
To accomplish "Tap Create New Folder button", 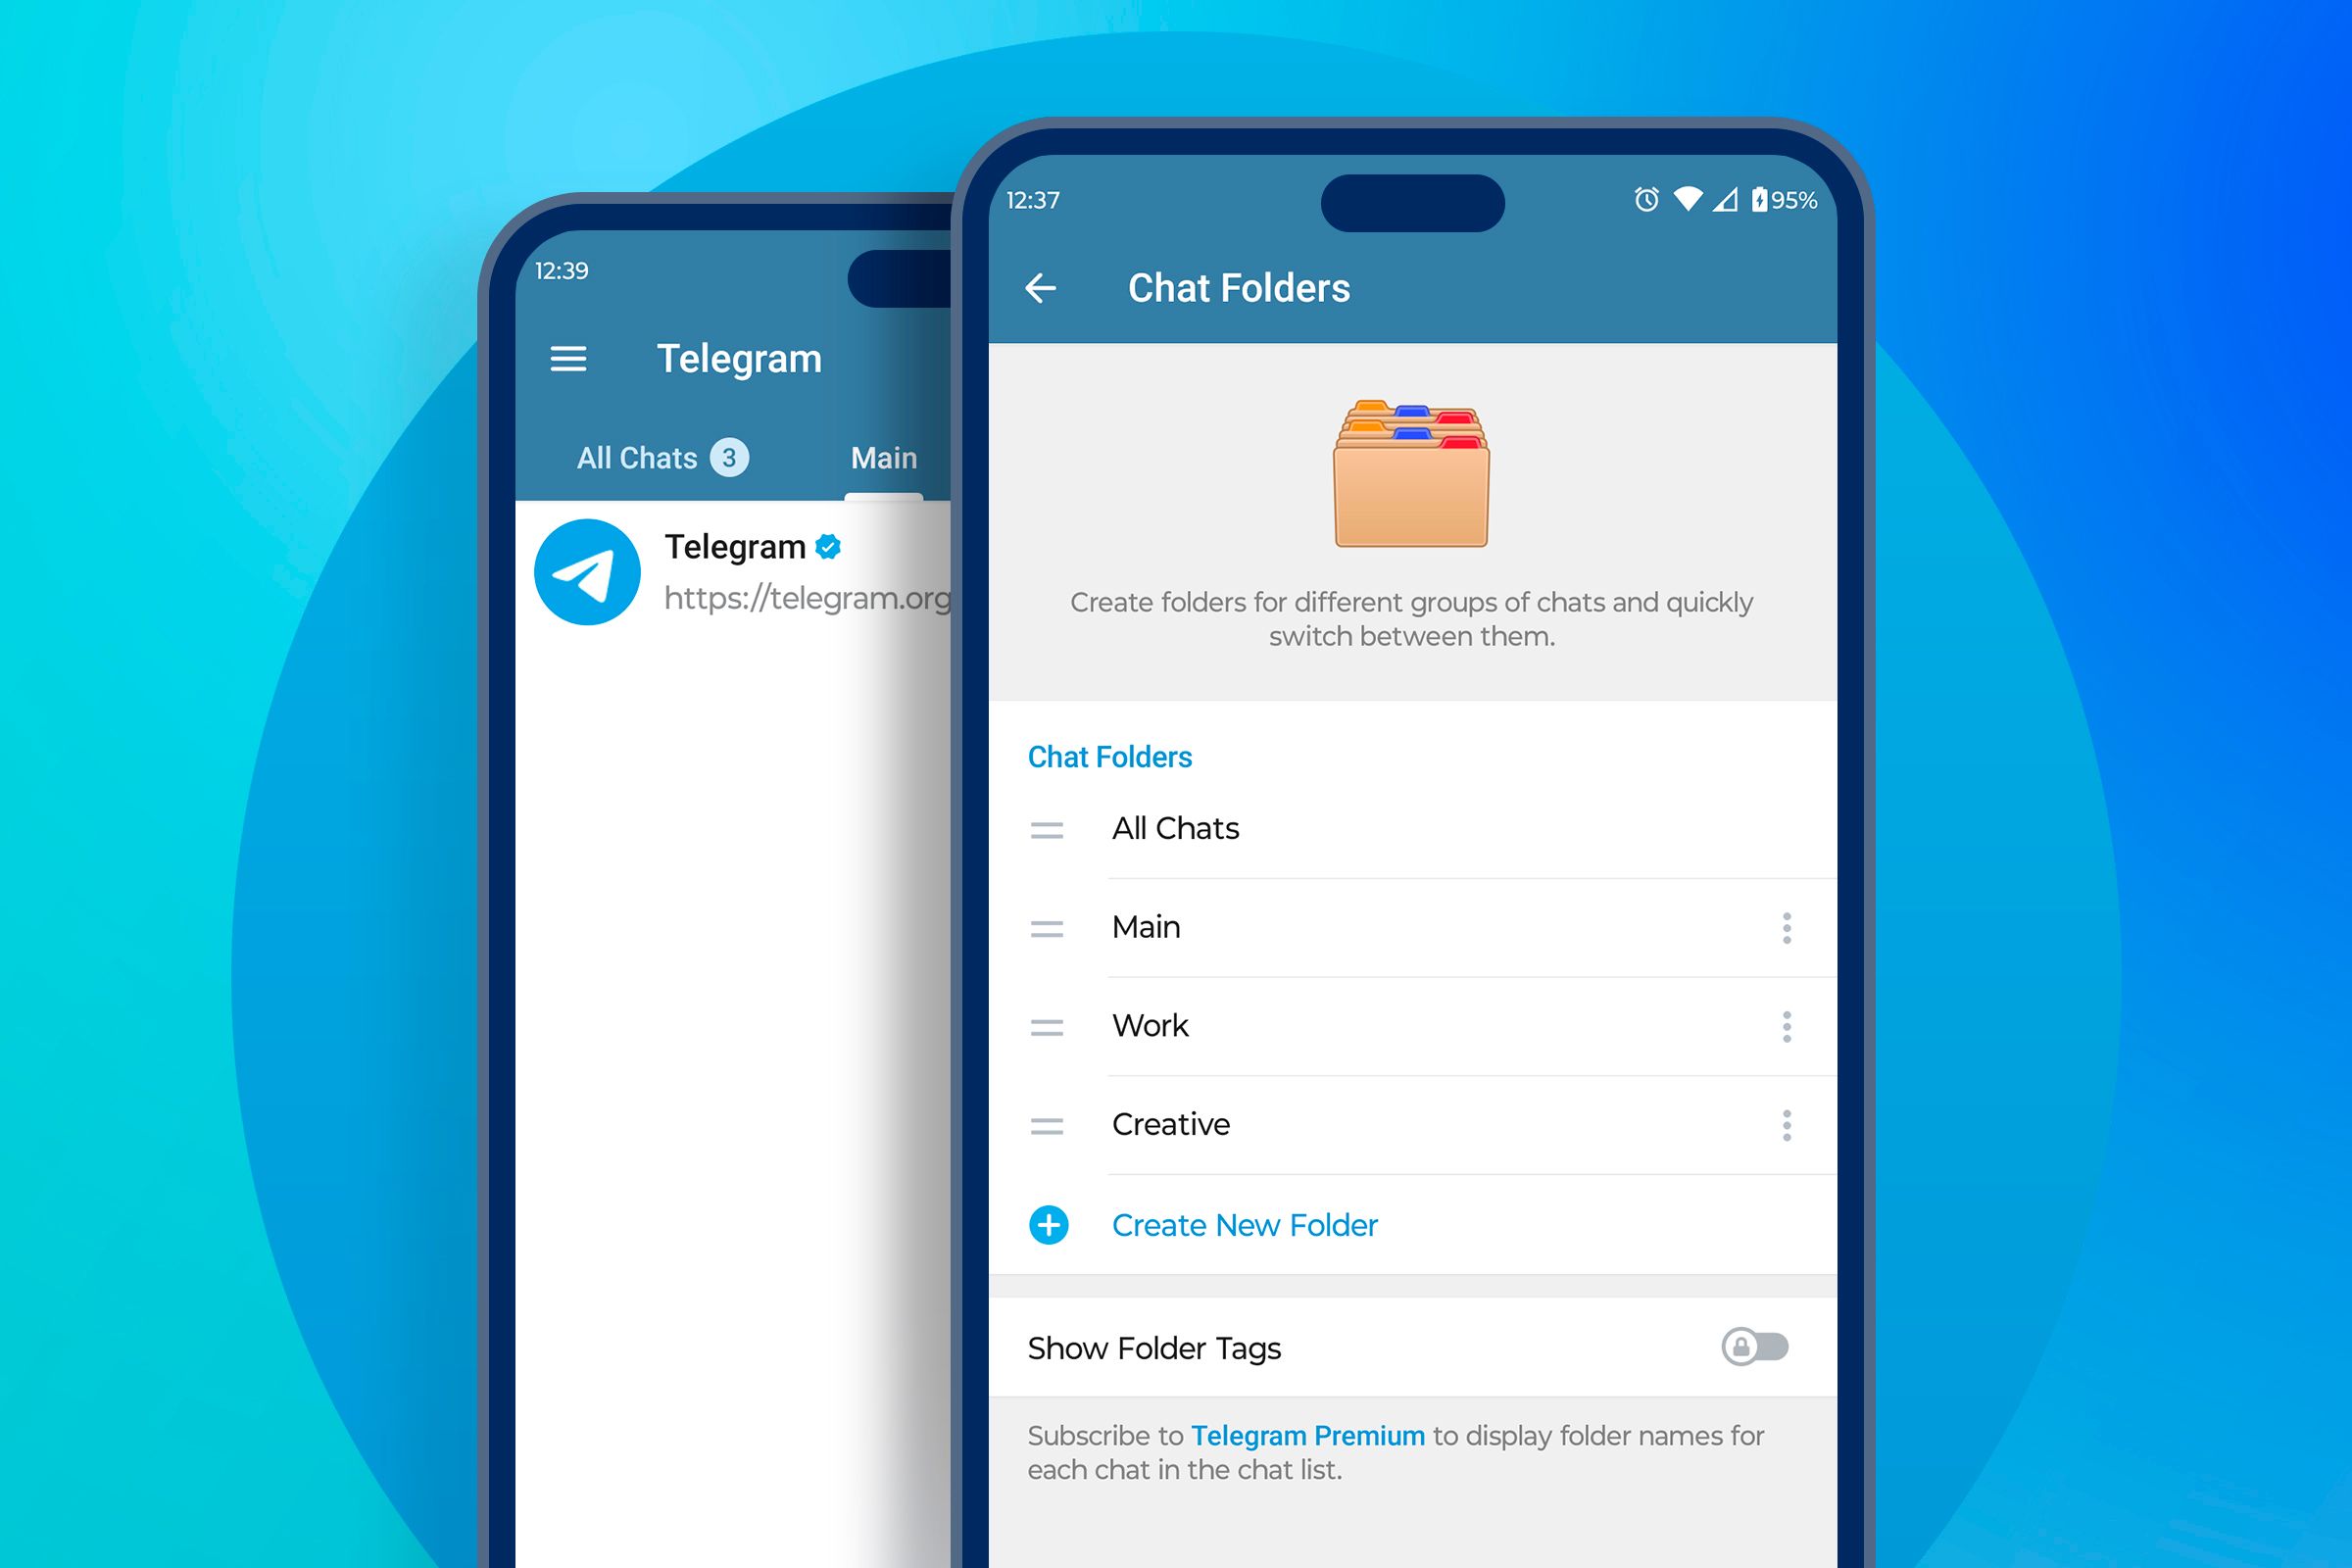I will click(x=1248, y=1225).
